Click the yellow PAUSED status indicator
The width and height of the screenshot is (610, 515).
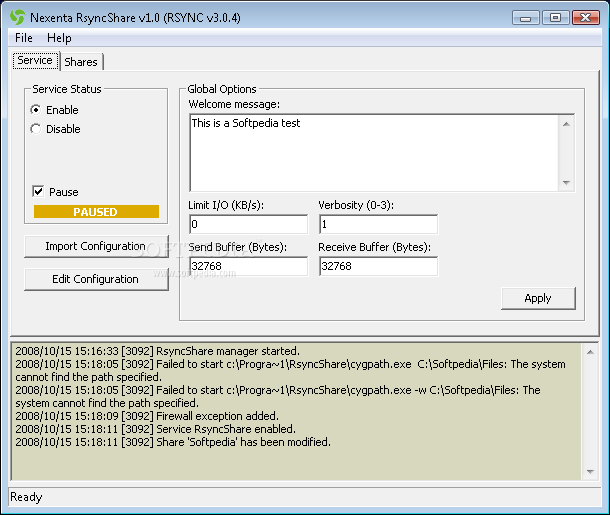pos(96,212)
